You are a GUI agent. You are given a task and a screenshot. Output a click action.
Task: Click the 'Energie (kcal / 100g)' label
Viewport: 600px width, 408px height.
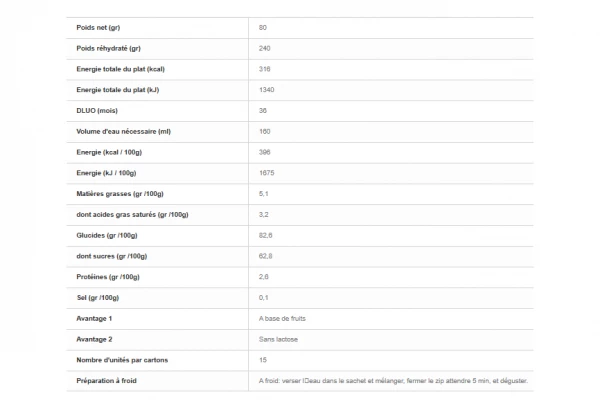111,152
